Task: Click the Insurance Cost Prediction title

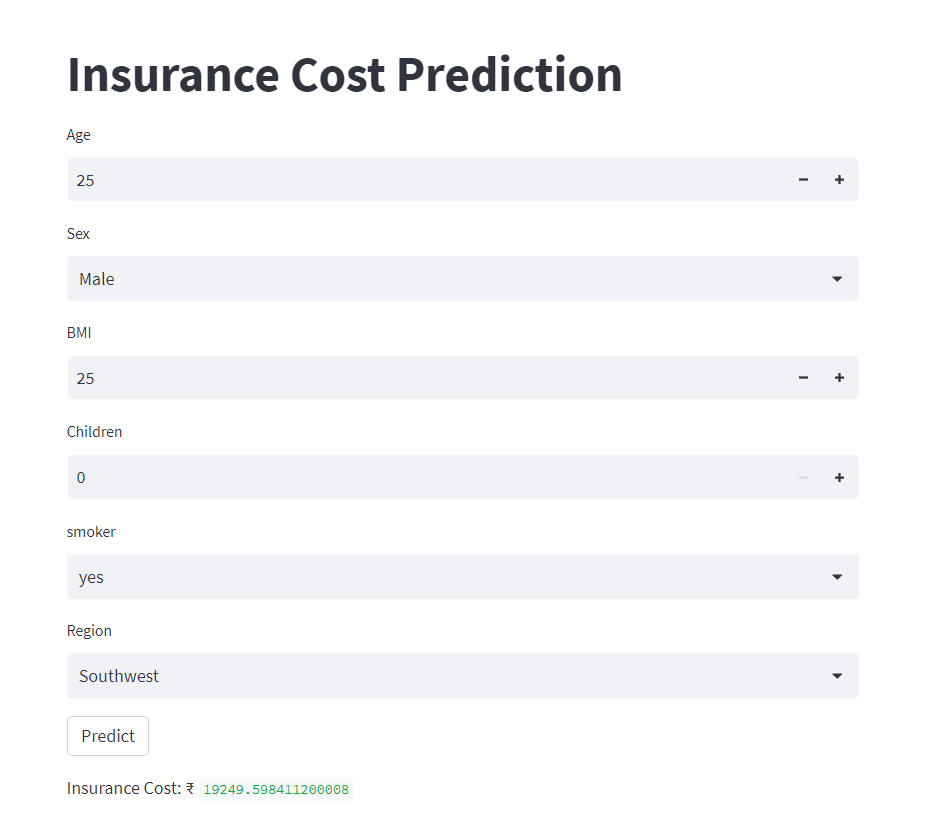Action: (x=344, y=74)
